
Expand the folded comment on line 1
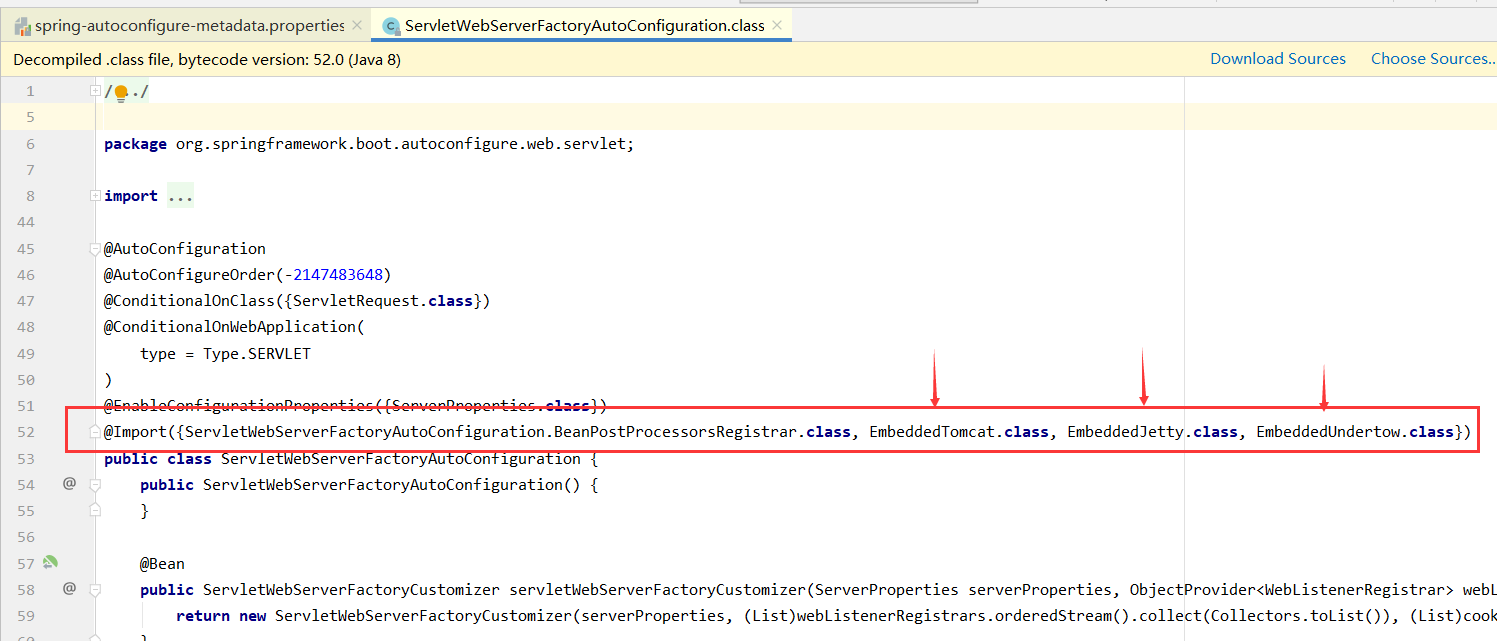coord(95,91)
